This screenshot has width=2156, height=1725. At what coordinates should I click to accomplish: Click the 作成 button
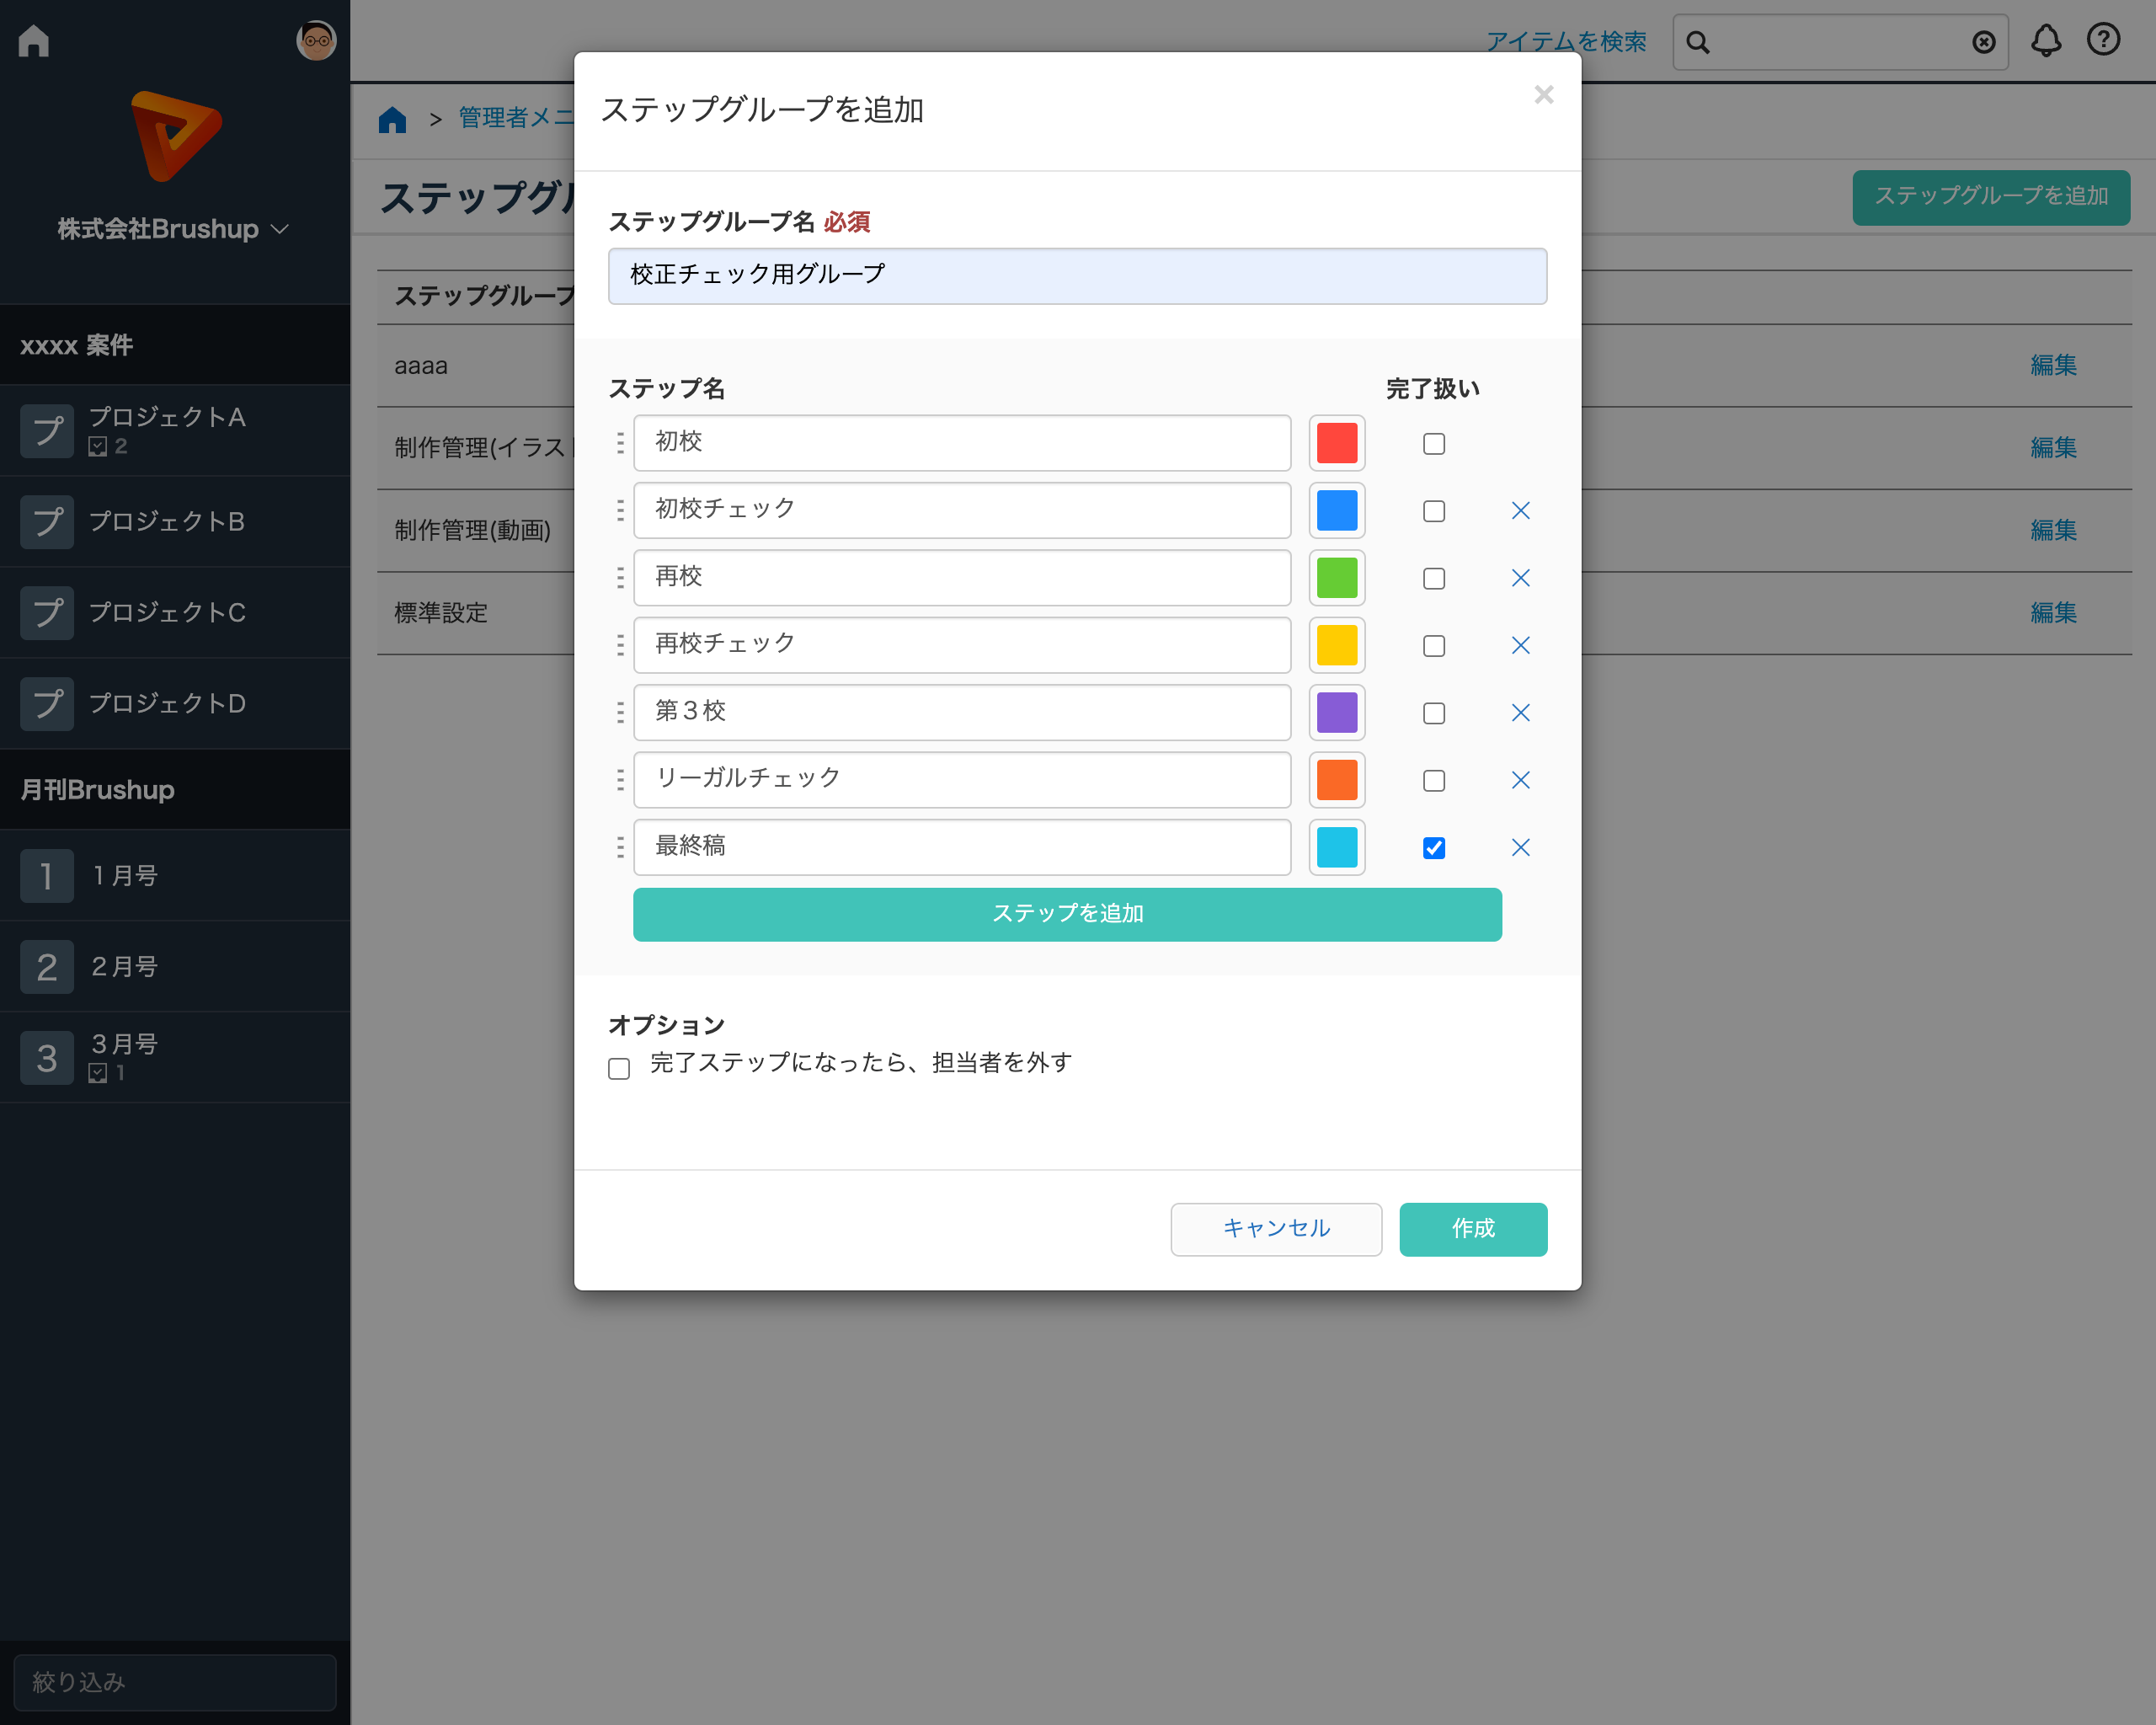[x=1472, y=1229]
